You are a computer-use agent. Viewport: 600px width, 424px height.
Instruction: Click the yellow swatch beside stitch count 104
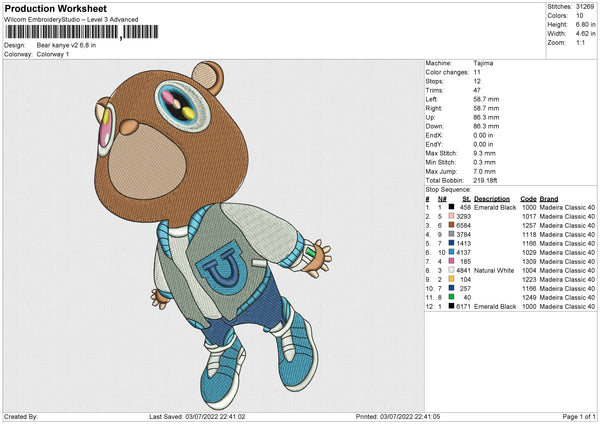pyautogui.click(x=452, y=279)
